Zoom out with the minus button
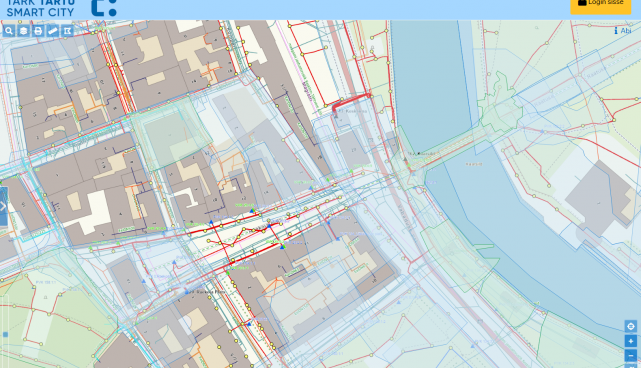Image resolution: width=641 pixels, height=368 pixels. pyautogui.click(x=631, y=355)
